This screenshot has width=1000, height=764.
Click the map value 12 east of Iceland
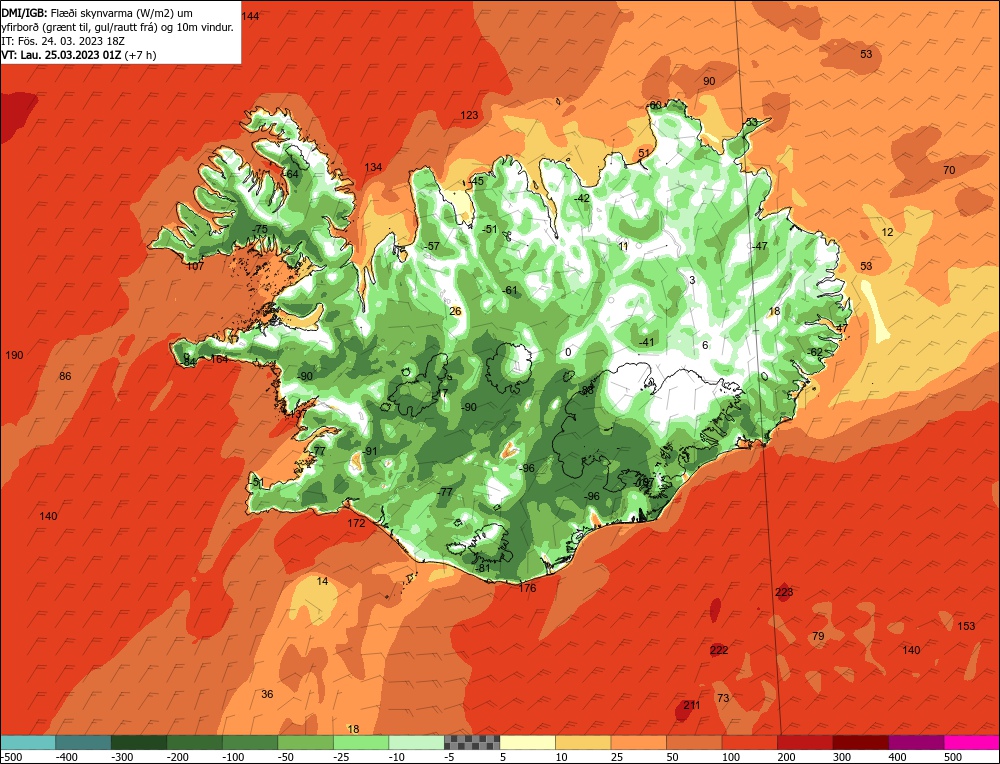coord(888,233)
